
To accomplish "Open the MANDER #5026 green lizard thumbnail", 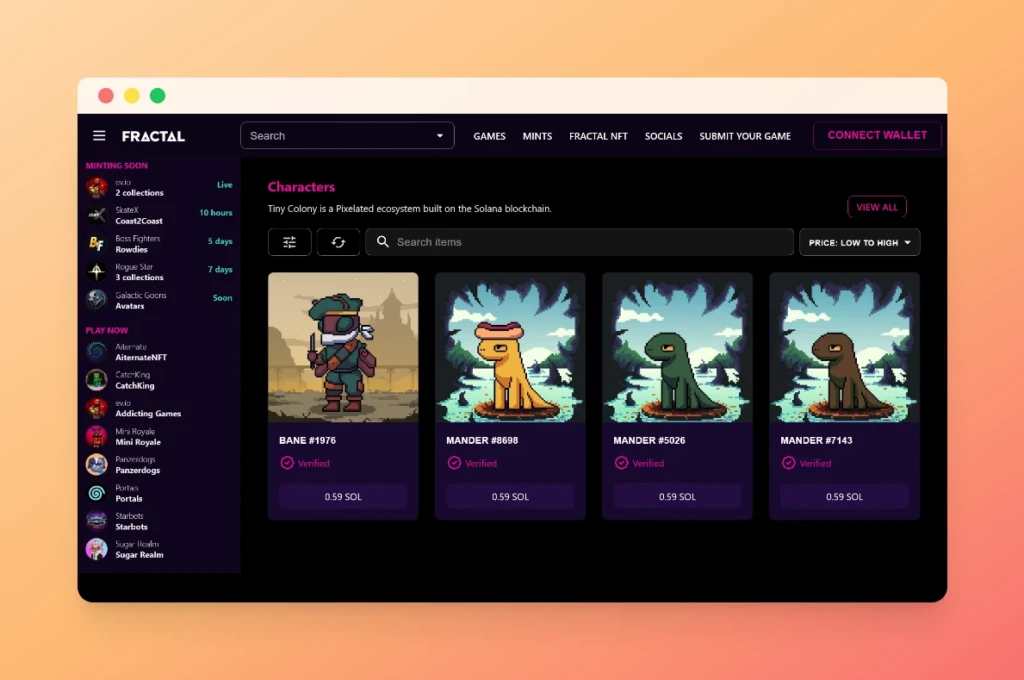I will [677, 348].
